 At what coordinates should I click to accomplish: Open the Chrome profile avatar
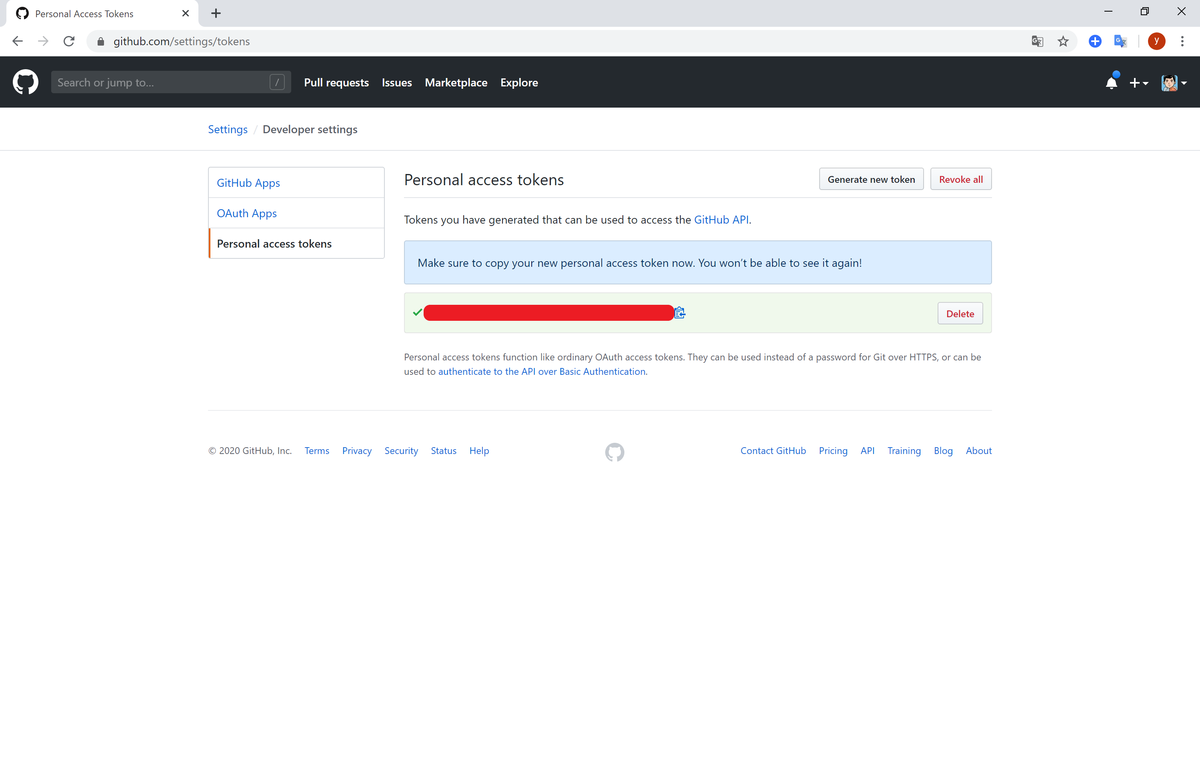(1157, 41)
